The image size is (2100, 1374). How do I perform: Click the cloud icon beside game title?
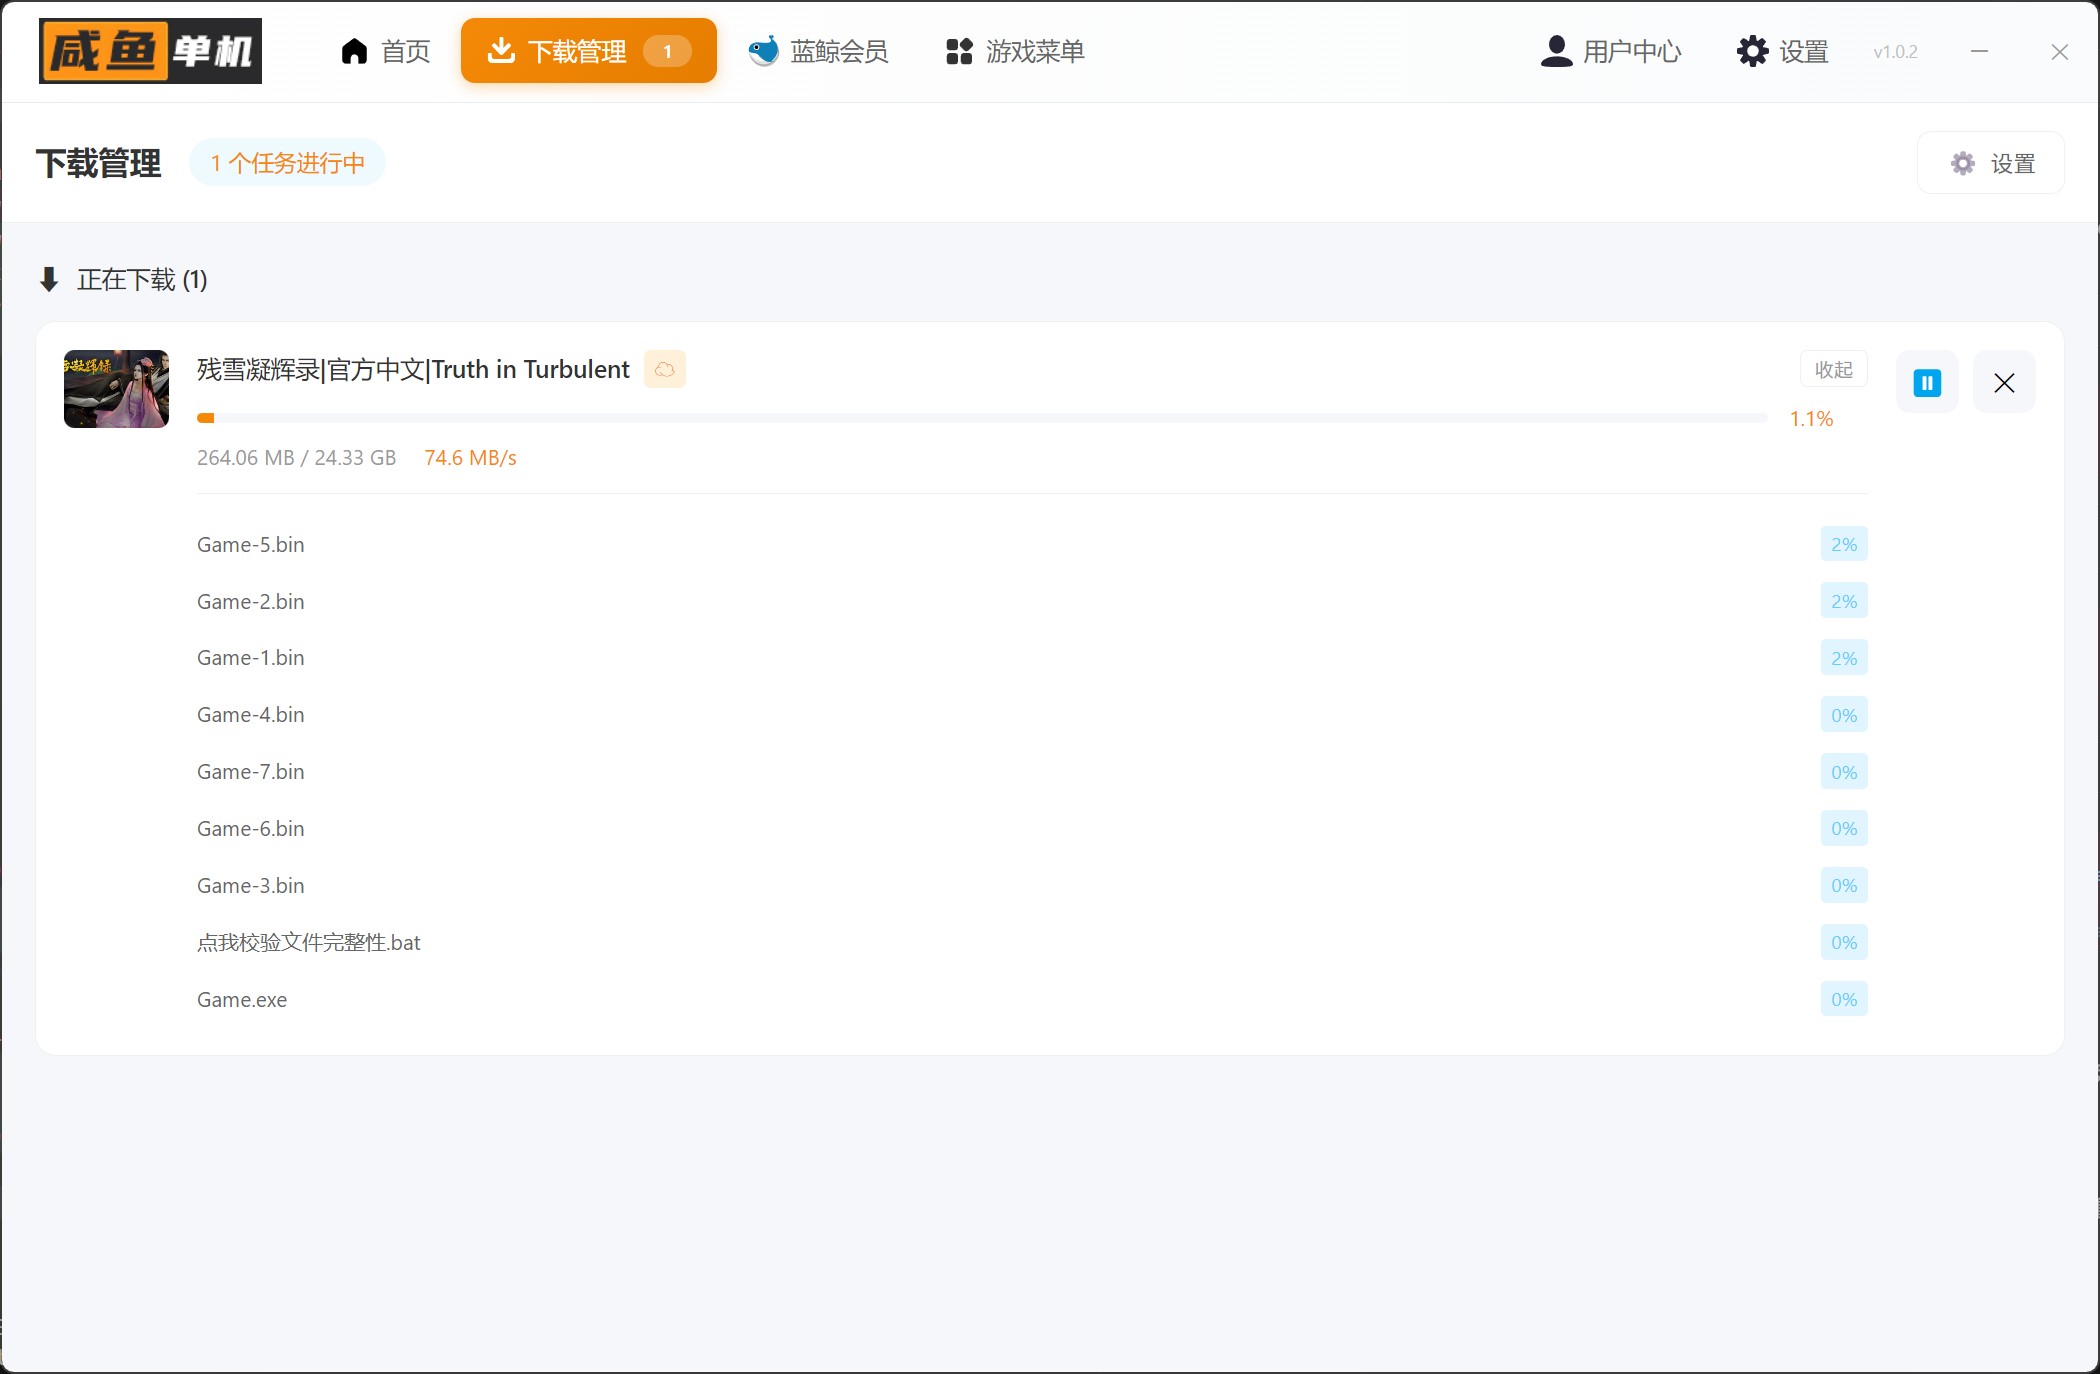pos(665,370)
